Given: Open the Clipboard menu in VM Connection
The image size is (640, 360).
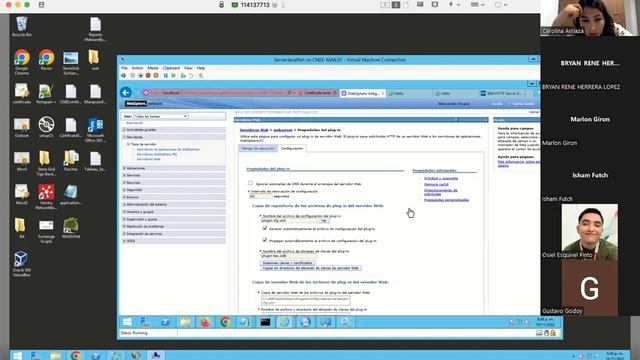Looking at the screenshot, I should click(171, 68).
